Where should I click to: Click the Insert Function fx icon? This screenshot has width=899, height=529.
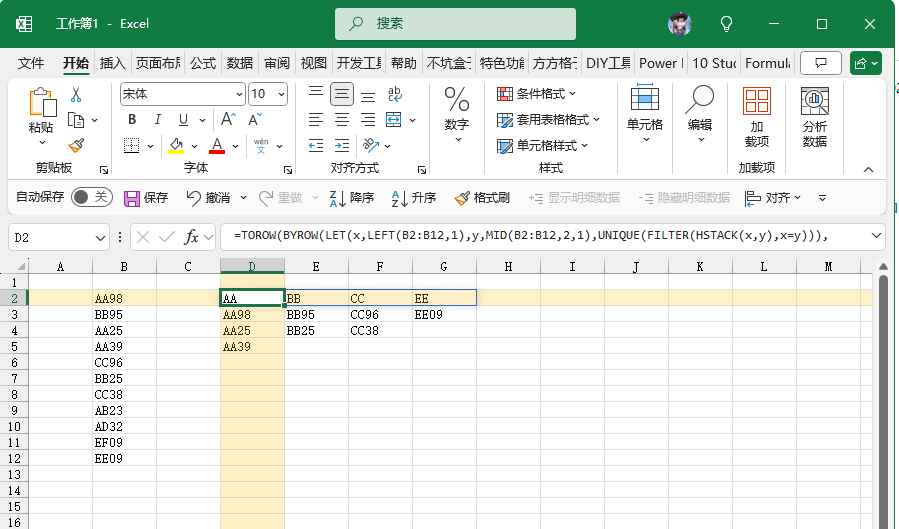pos(191,237)
